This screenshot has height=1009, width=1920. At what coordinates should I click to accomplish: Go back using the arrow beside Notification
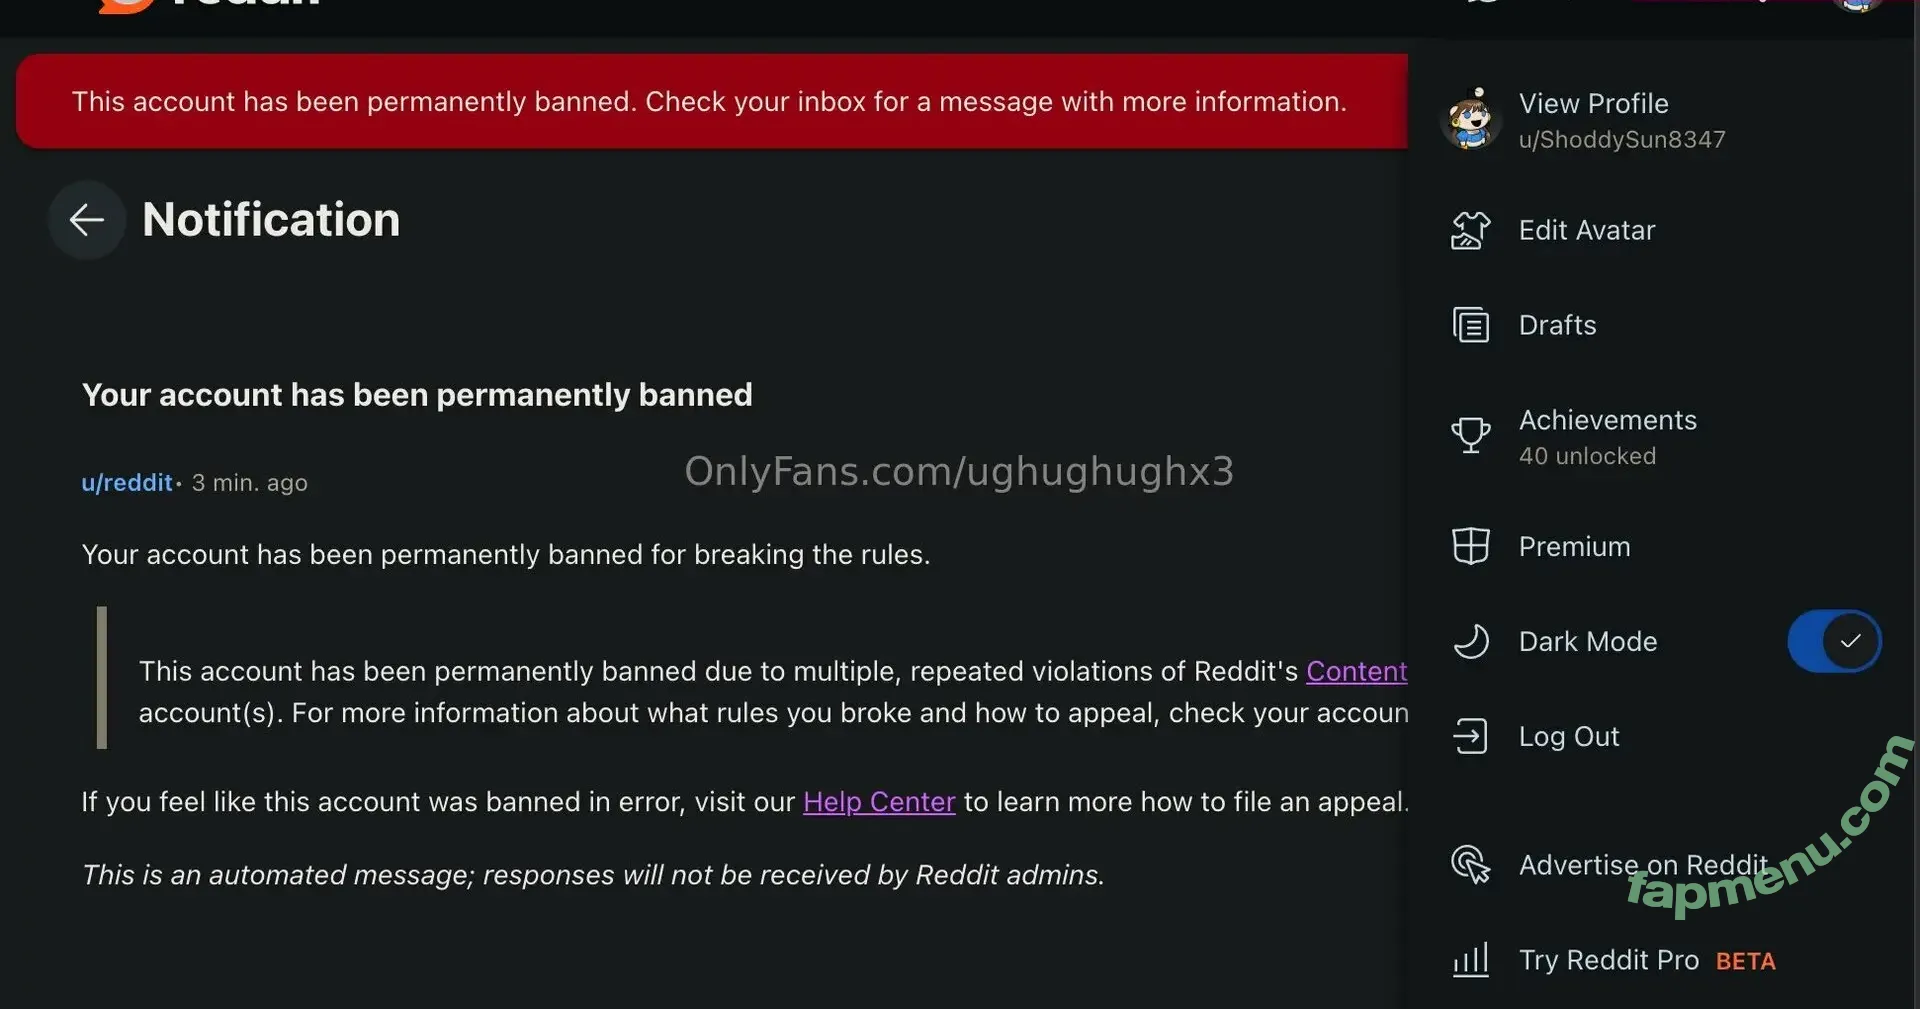[87, 220]
